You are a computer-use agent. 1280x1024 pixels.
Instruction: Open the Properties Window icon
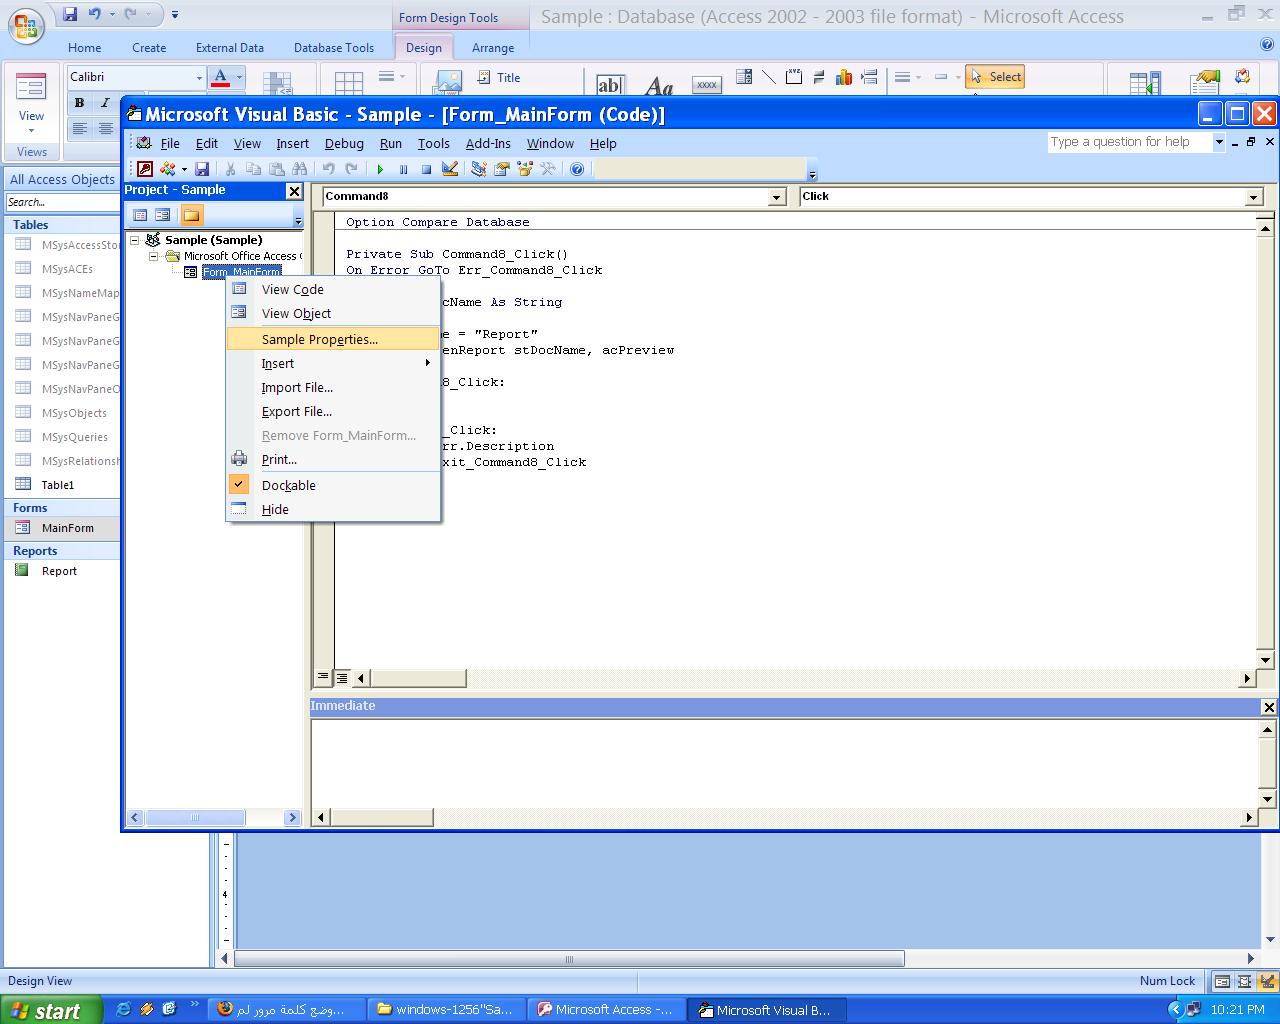(502, 169)
